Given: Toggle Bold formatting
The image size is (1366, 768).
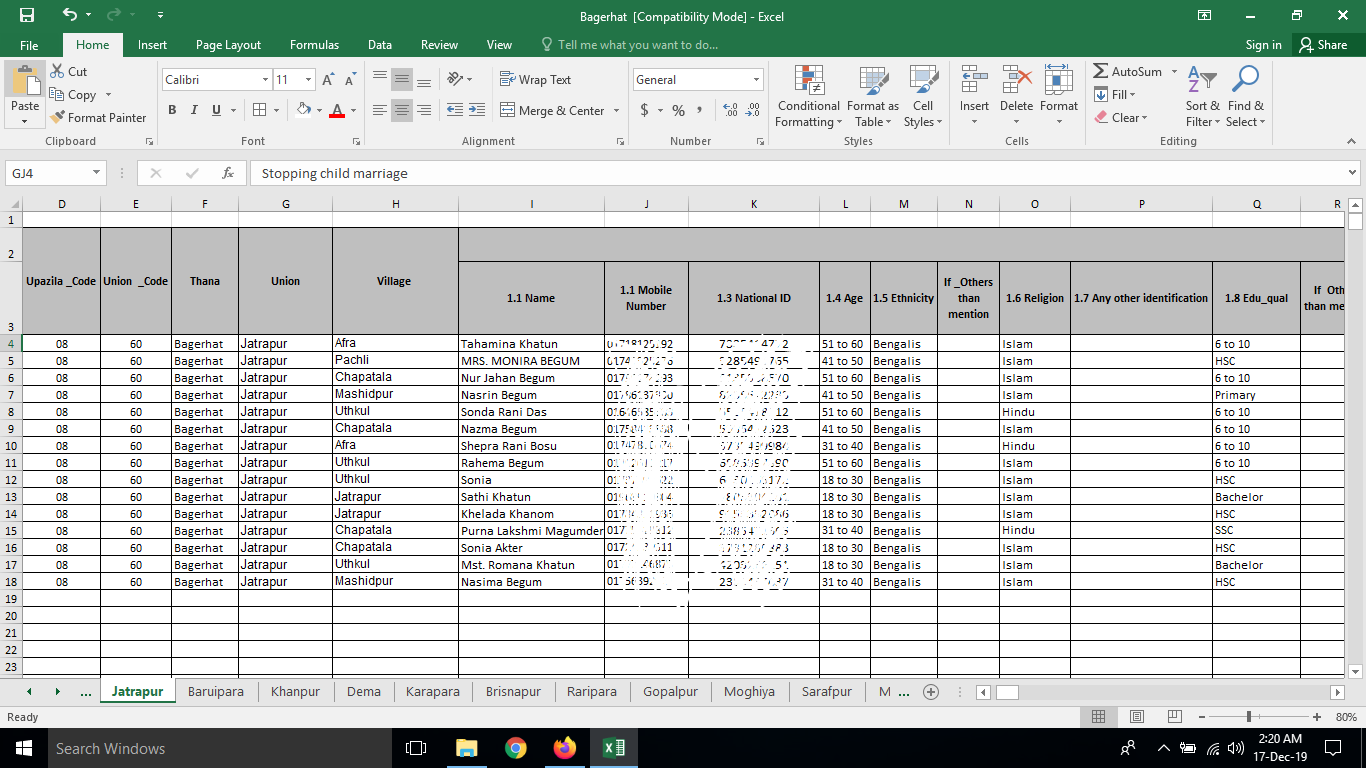Looking at the screenshot, I should 172,111.
